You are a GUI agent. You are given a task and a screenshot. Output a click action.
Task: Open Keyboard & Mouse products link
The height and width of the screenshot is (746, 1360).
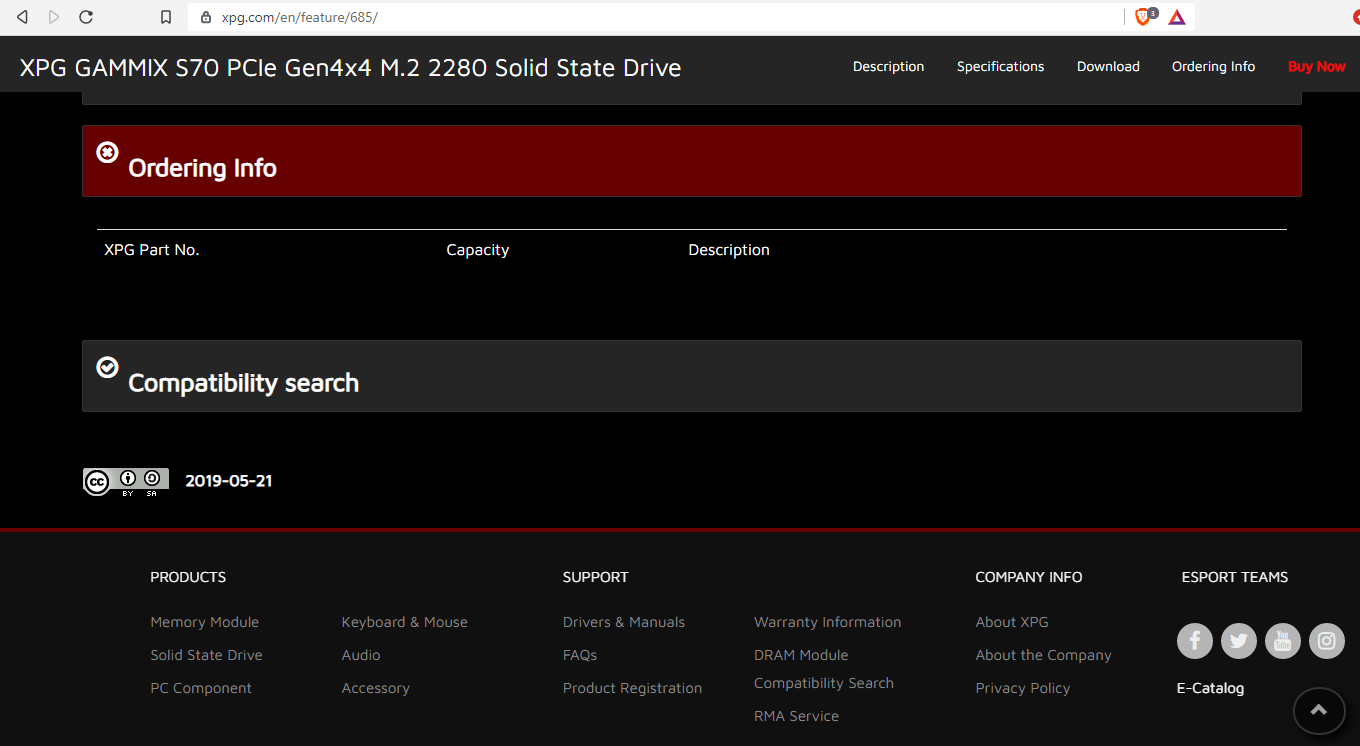405,622
